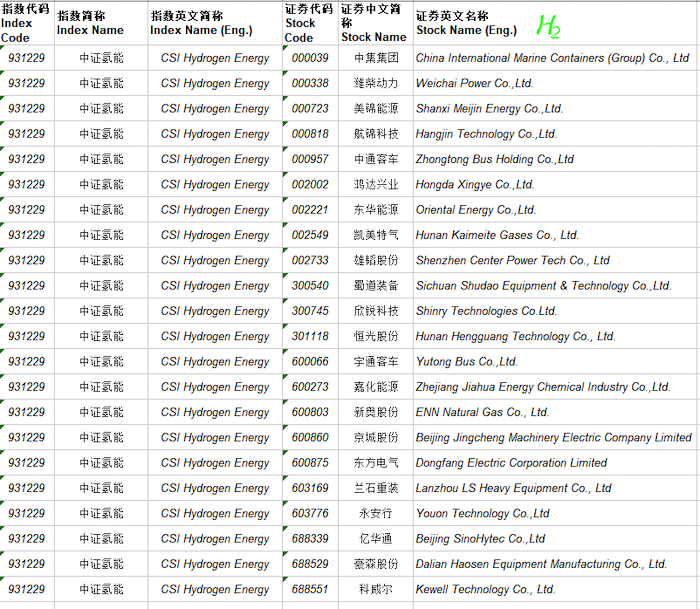Screen dimensions: 700x609
Task: Click stock code 688551 cell
Action: pos(310,589)
